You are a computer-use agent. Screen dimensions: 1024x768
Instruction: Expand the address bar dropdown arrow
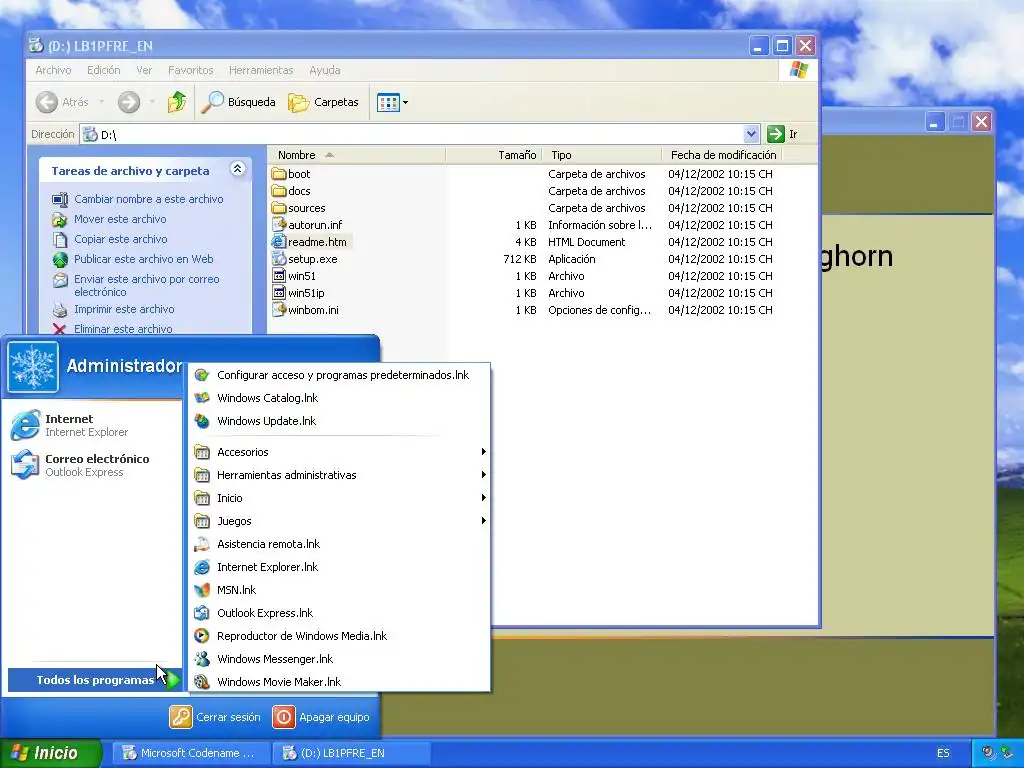pyautogui.click(x=751, y=134)
